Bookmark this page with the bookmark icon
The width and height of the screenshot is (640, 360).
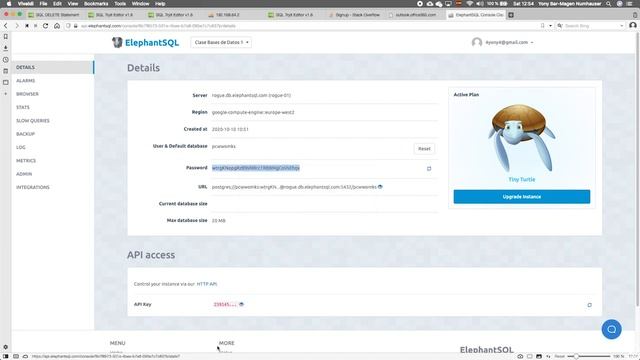point(542,26)
